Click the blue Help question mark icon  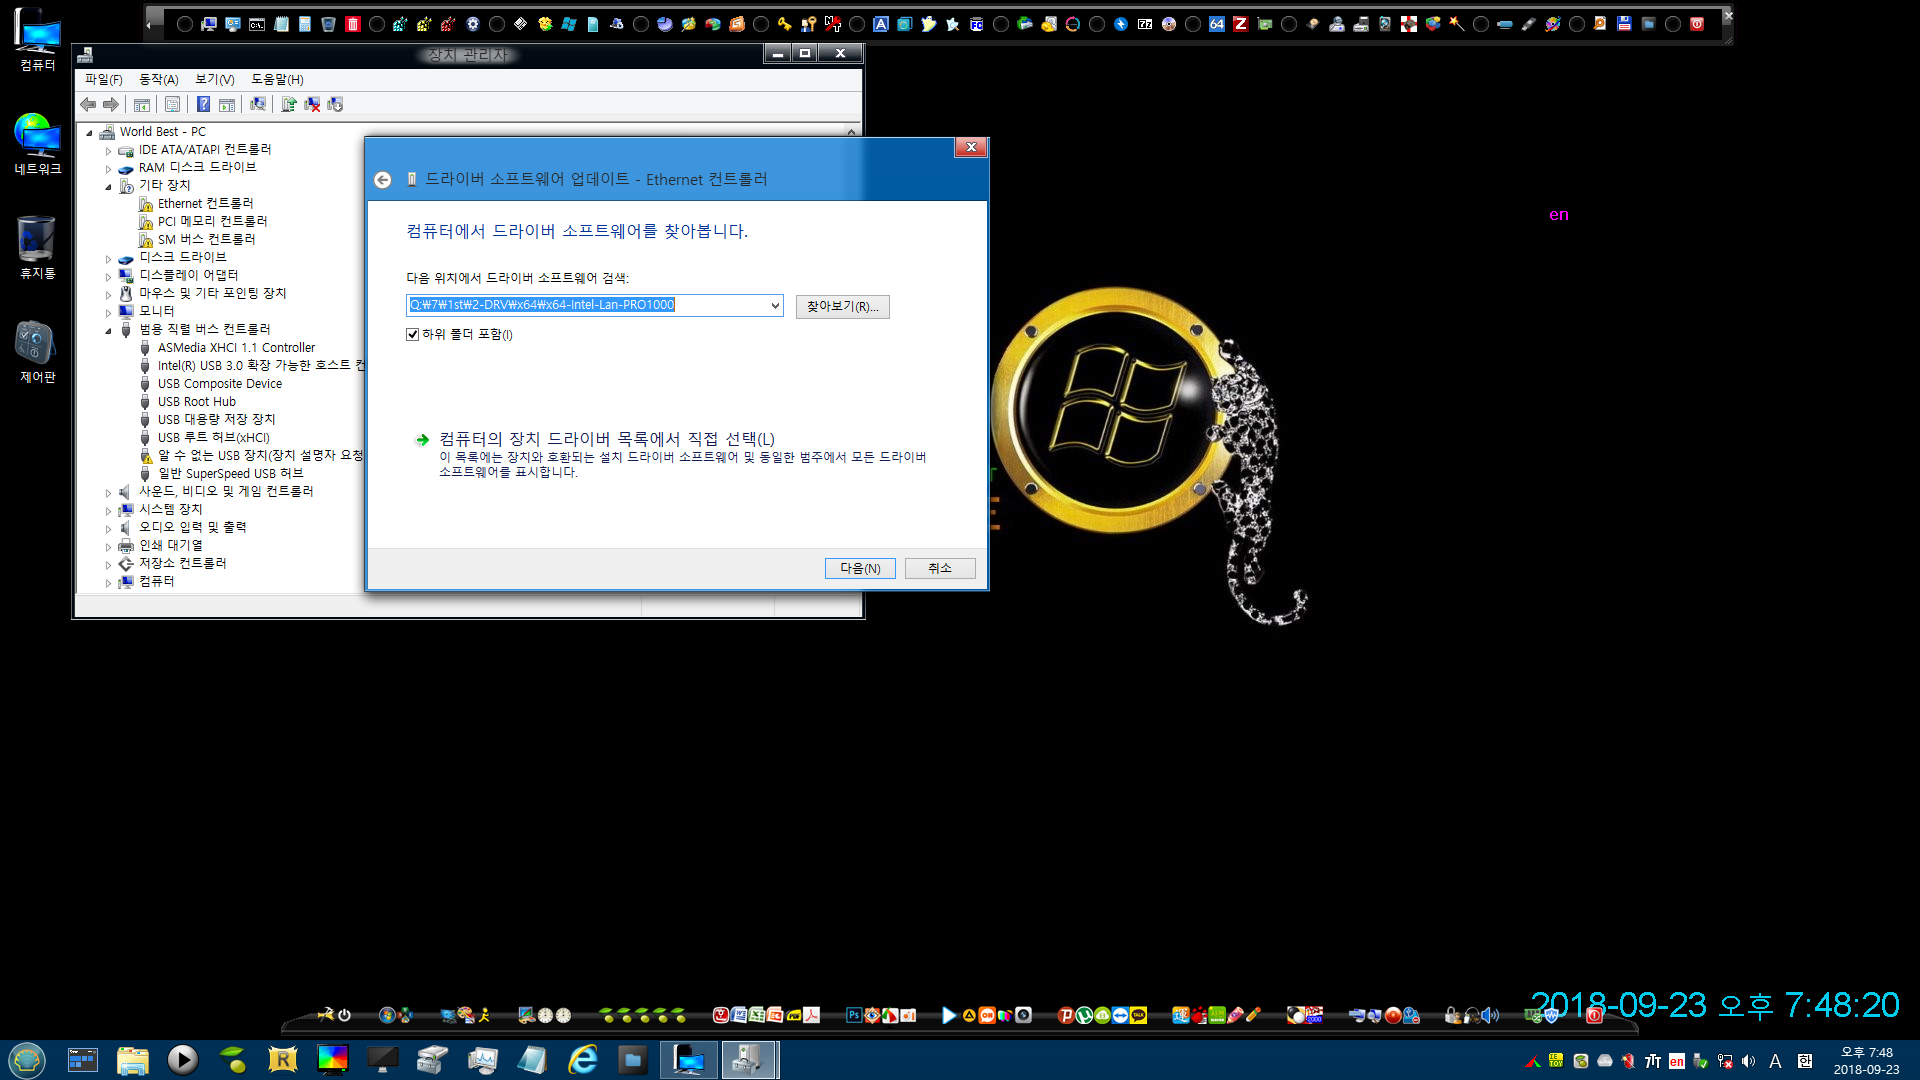(203, 104)
